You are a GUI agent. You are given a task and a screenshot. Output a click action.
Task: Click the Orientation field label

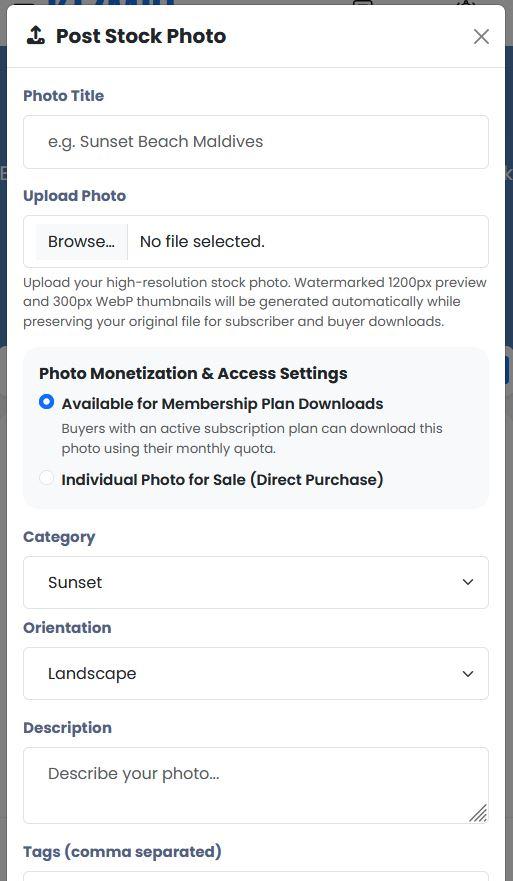tap(67, 628)
